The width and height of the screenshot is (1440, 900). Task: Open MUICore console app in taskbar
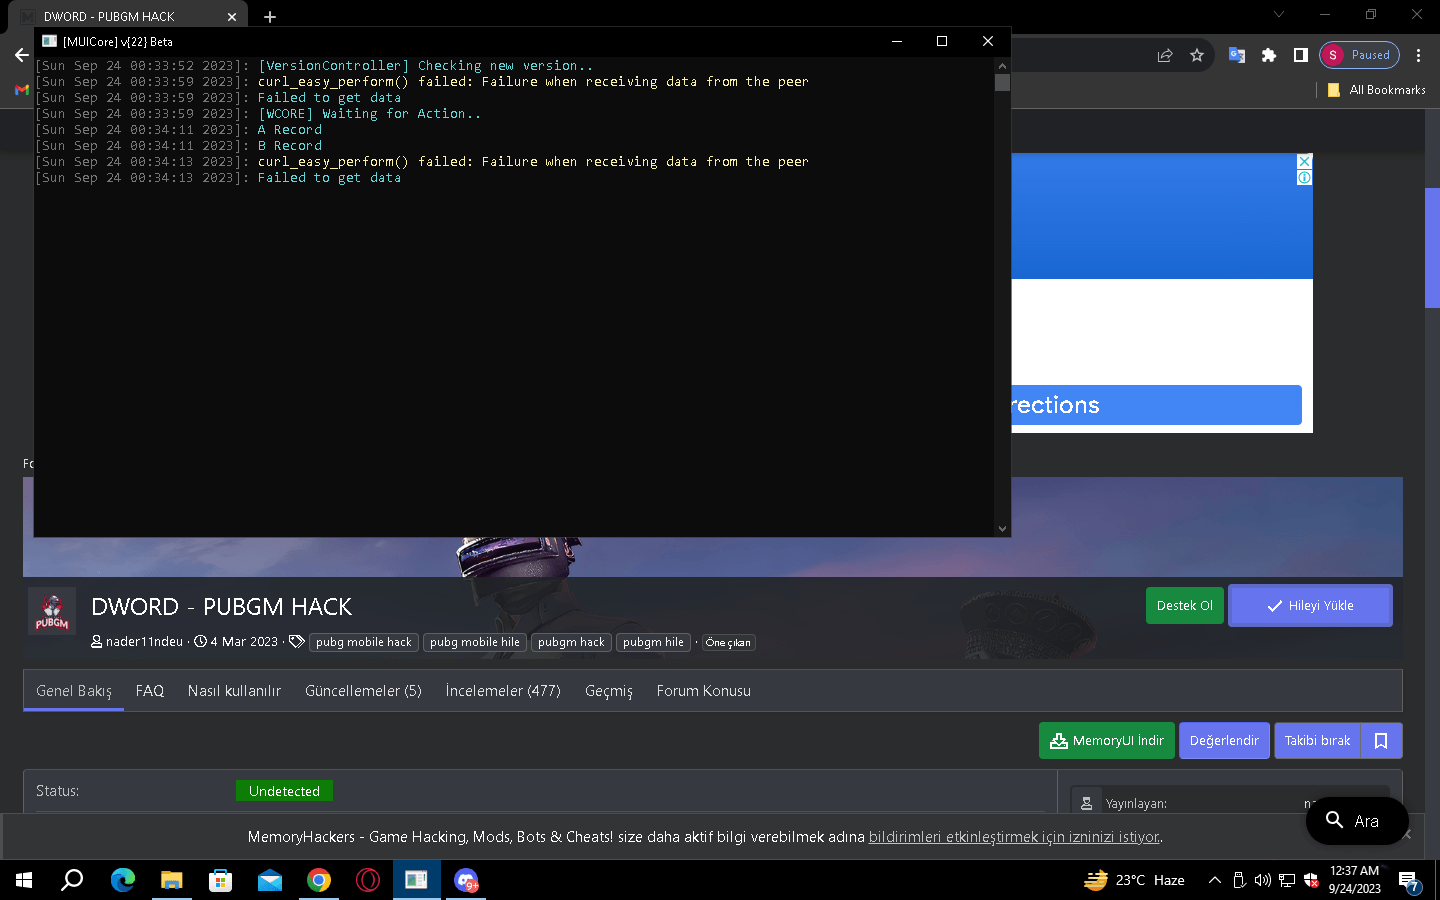click(416, 880)
